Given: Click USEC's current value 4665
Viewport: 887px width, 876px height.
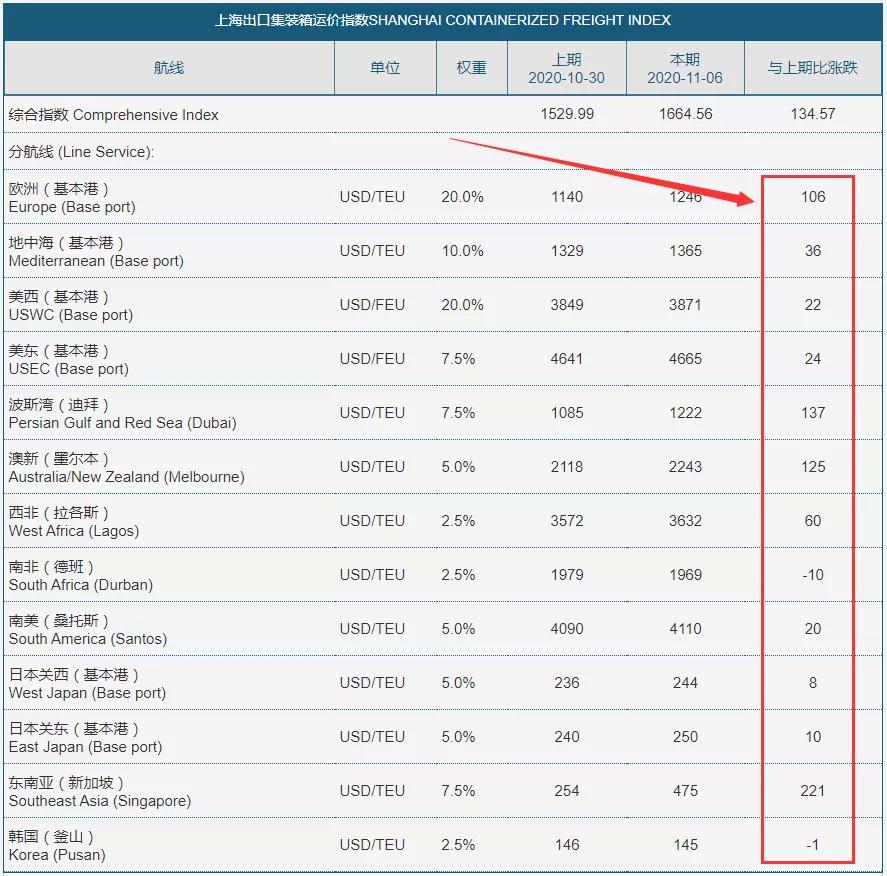Looking at the screenshot, I should [x=685, y=359].
